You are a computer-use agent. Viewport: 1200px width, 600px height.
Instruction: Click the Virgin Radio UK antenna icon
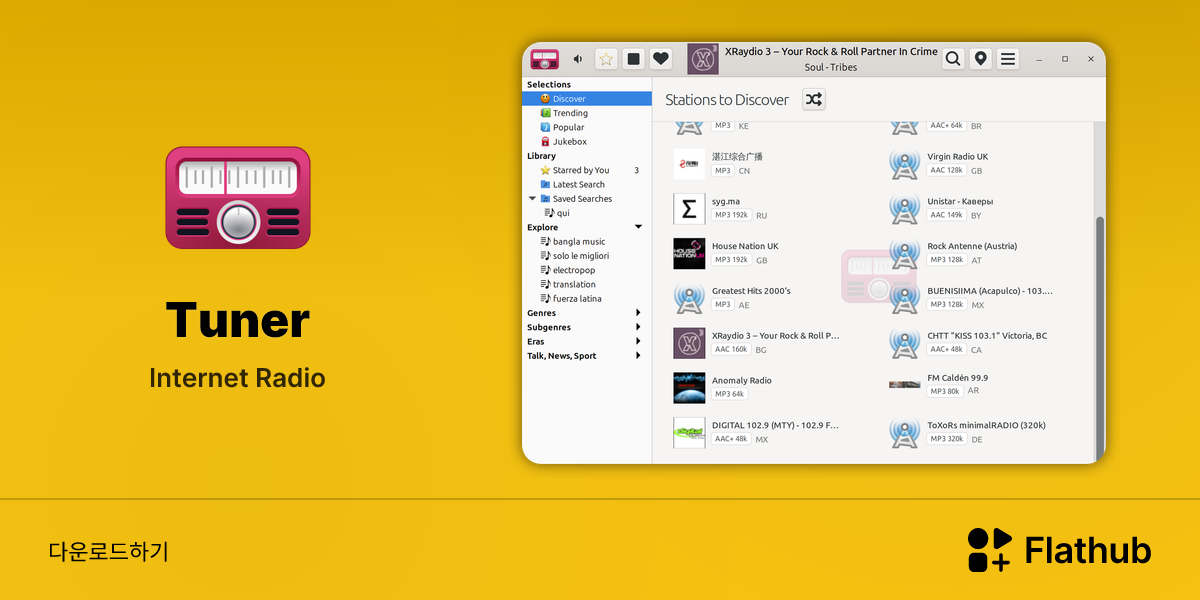(x=904, y=164)
